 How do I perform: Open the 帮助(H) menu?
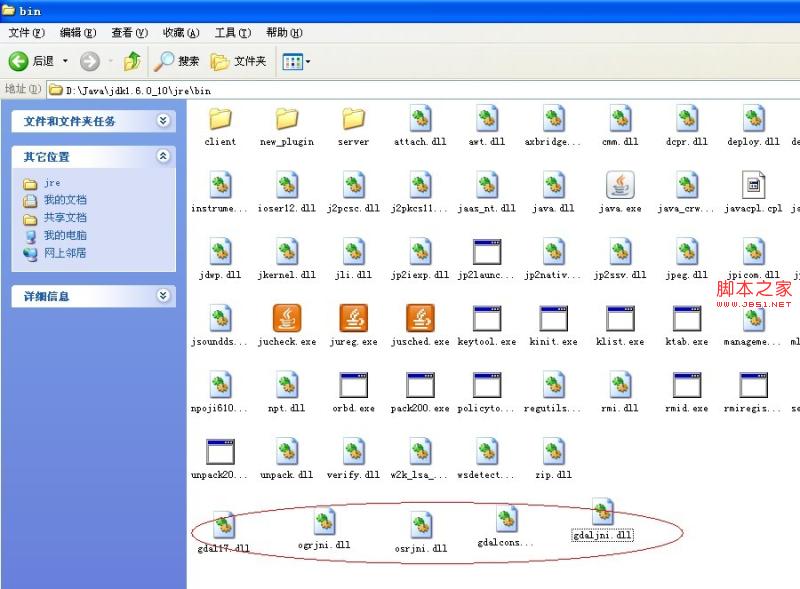(x=284, y=33)
